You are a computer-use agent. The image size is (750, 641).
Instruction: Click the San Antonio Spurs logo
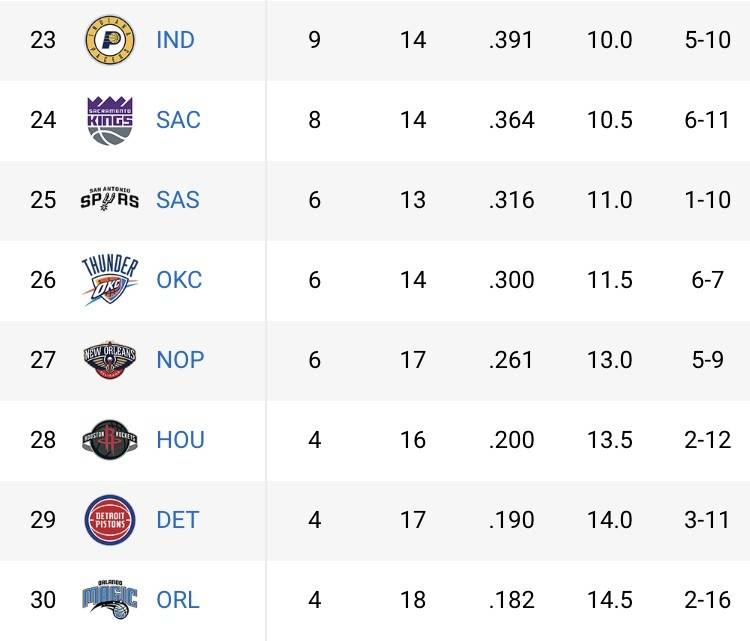(x=110, y=200)
